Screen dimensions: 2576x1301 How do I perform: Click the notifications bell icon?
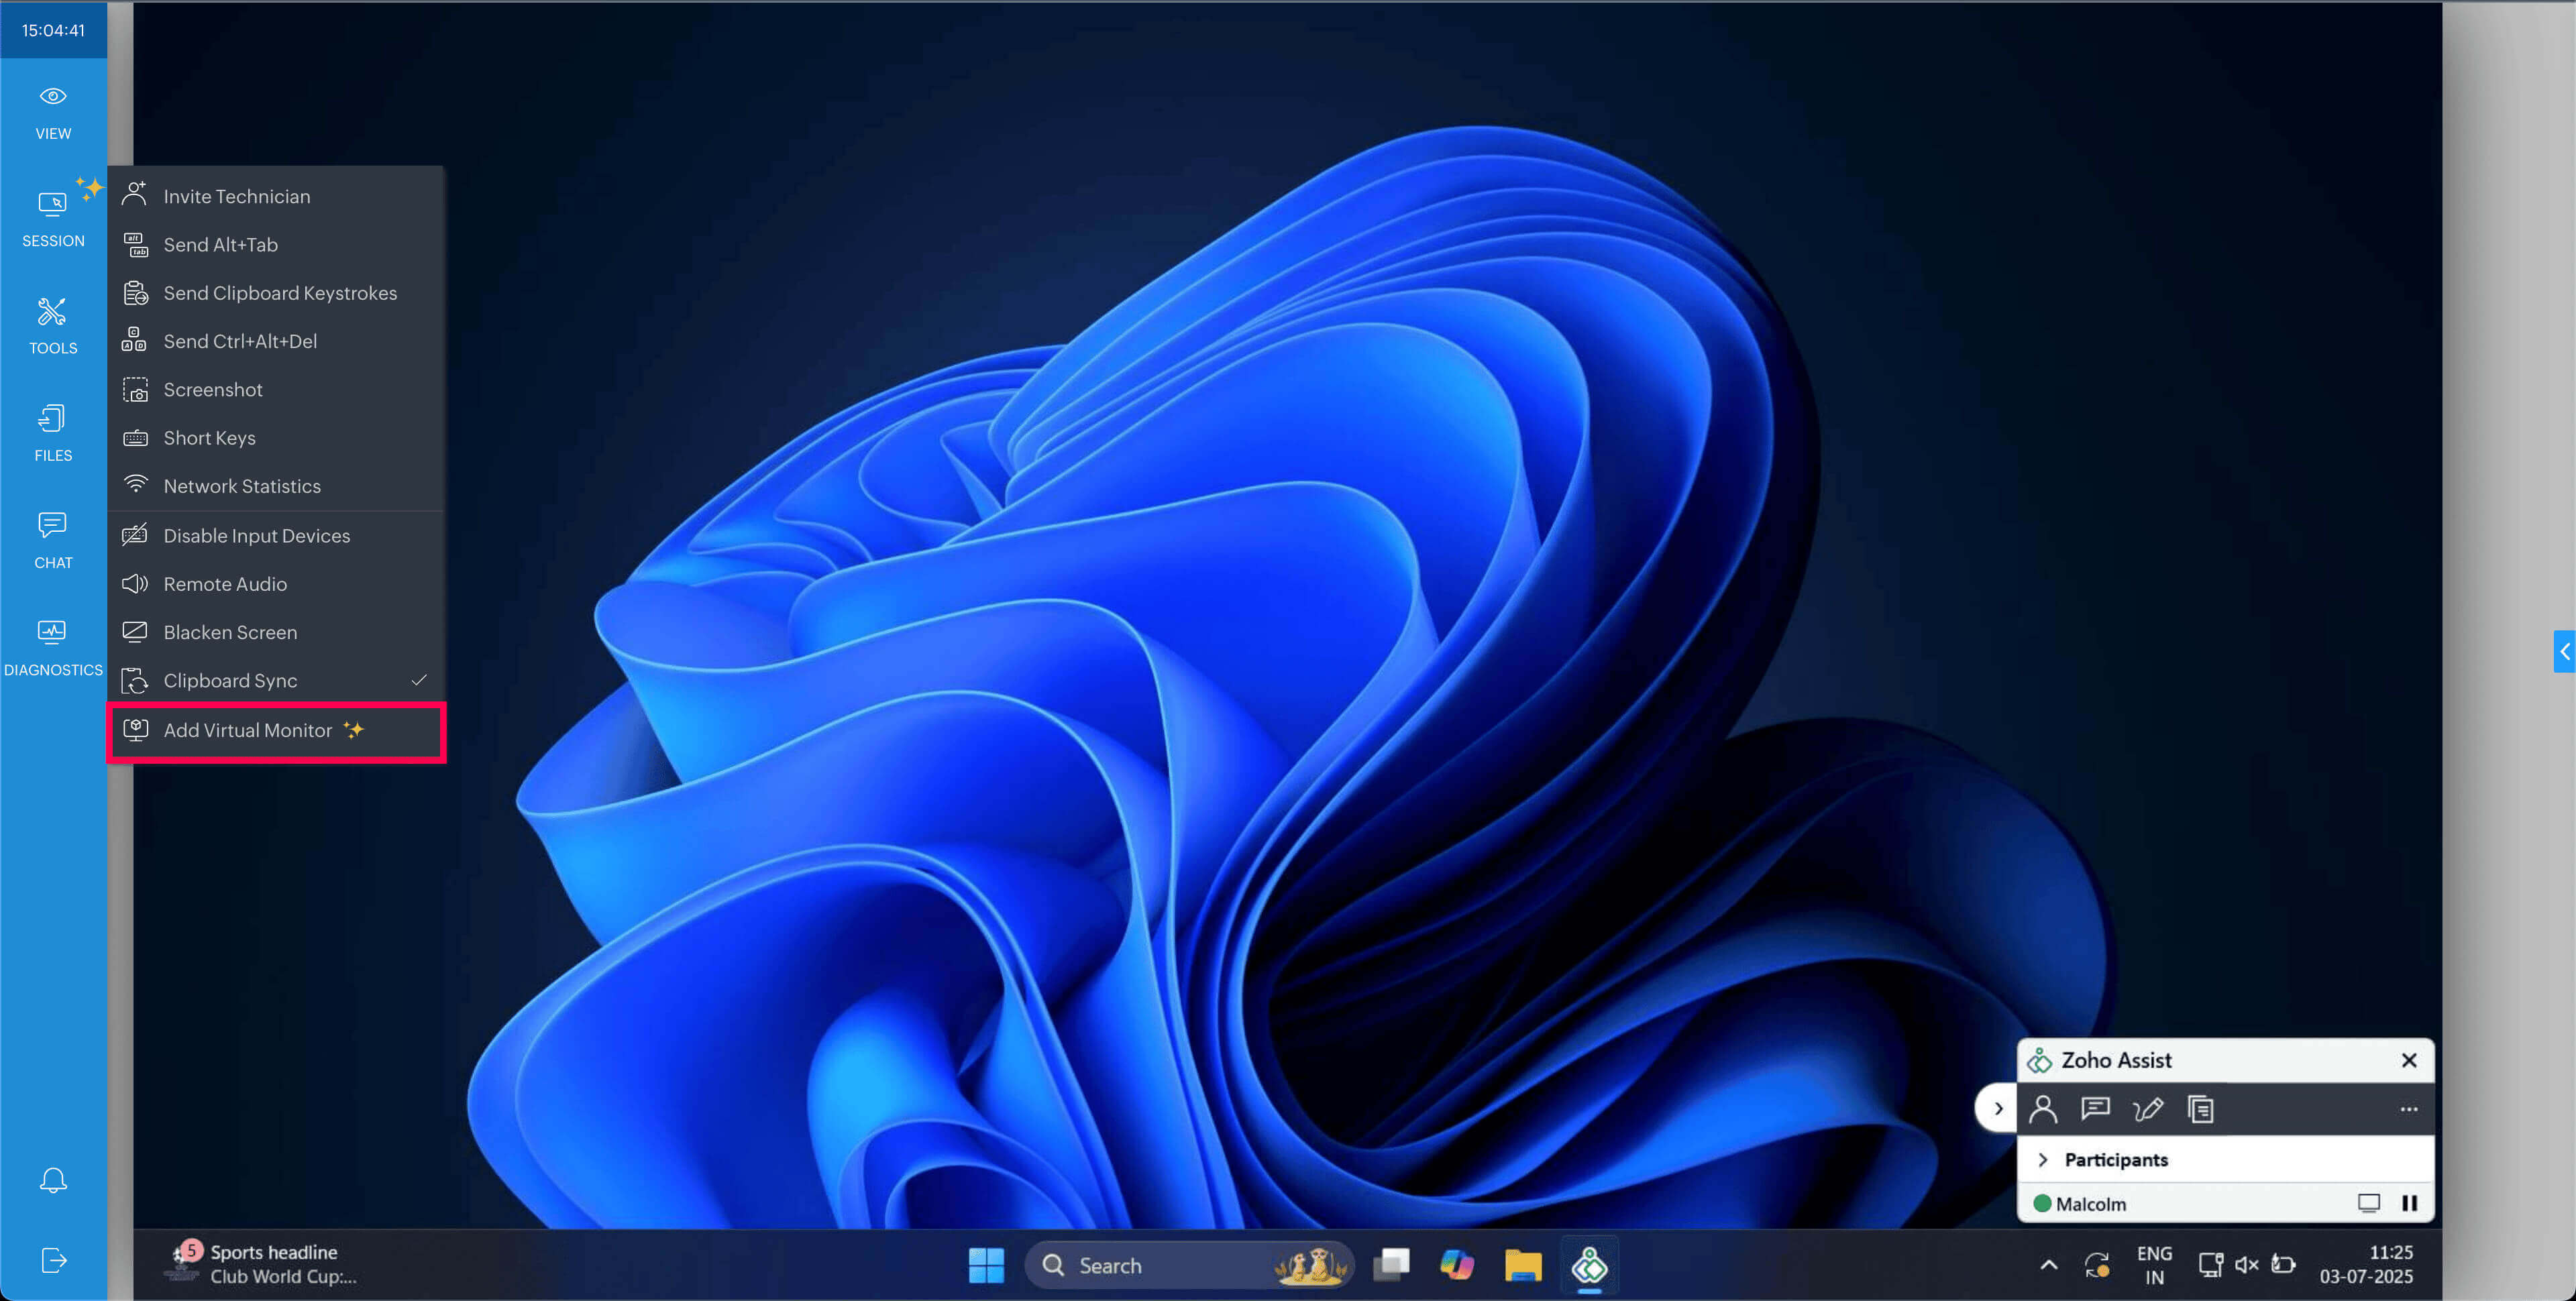tap(53, 1180)
